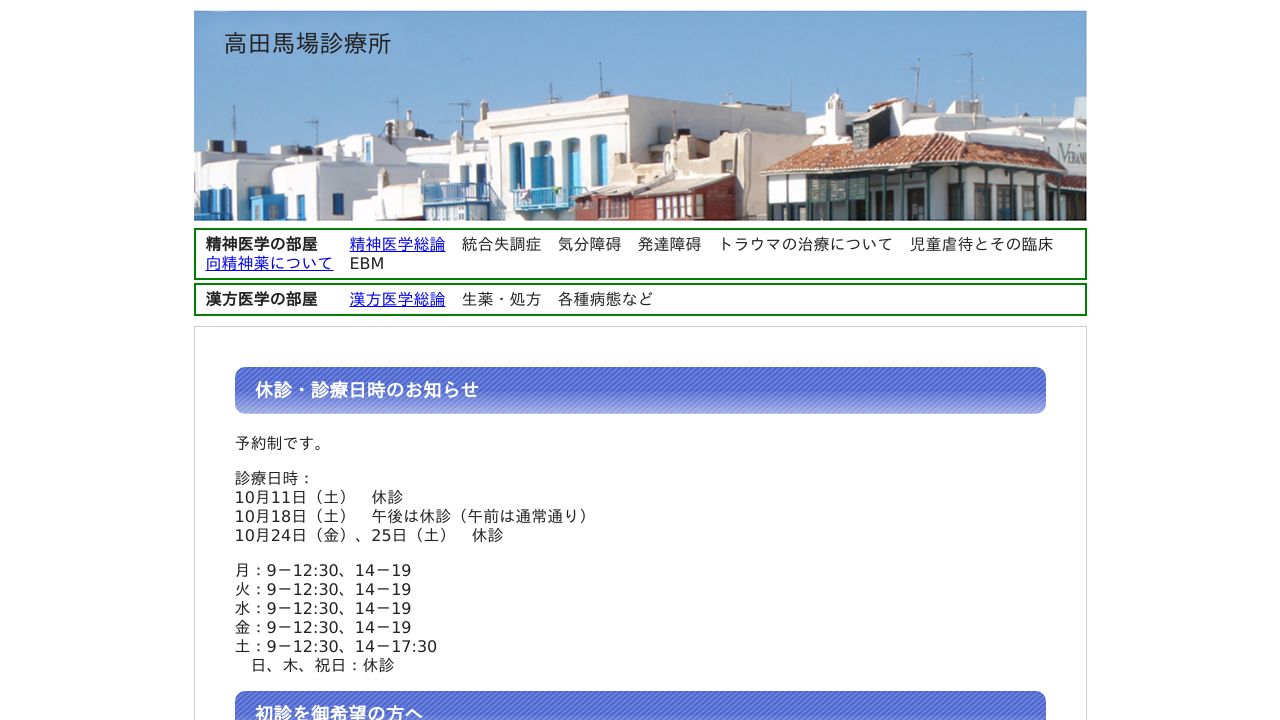Screen dimensions: 1280x720
Task: Select the 10月11日（土）休診 notice
Action: coord(320,497)
